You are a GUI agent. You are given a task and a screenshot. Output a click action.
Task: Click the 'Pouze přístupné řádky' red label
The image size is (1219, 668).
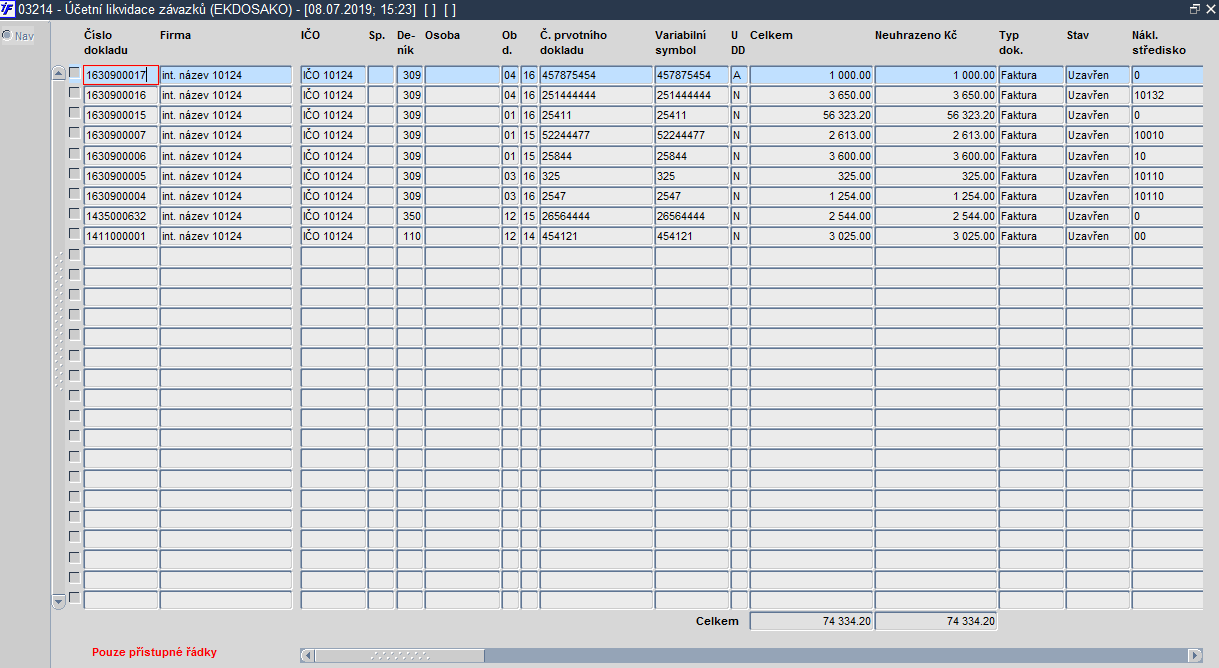pyautogui.click(x=154, y=652)
